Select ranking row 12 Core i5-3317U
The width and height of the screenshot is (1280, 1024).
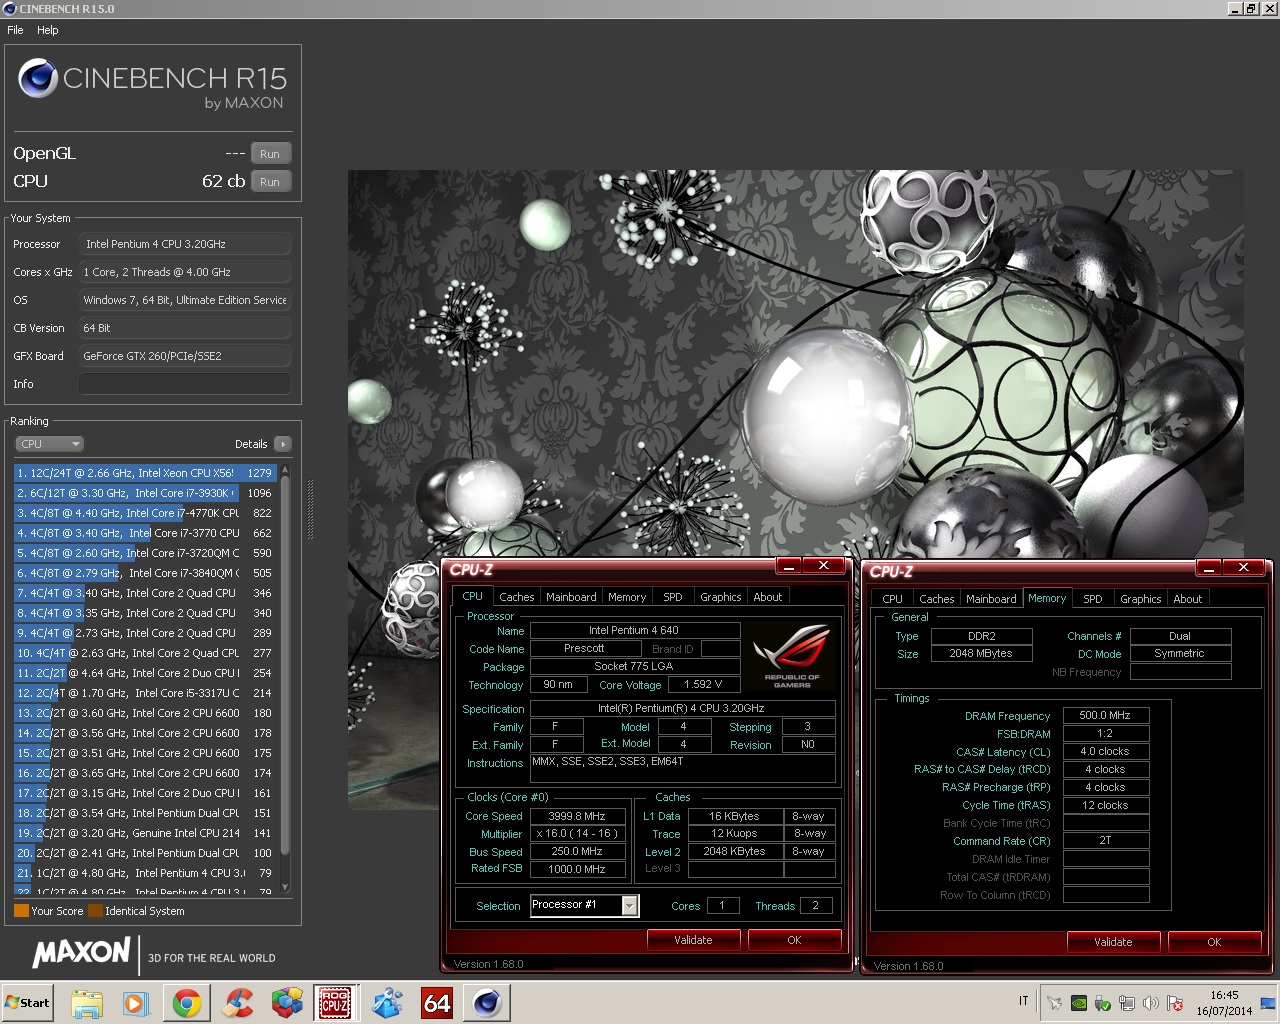(144, 693)
